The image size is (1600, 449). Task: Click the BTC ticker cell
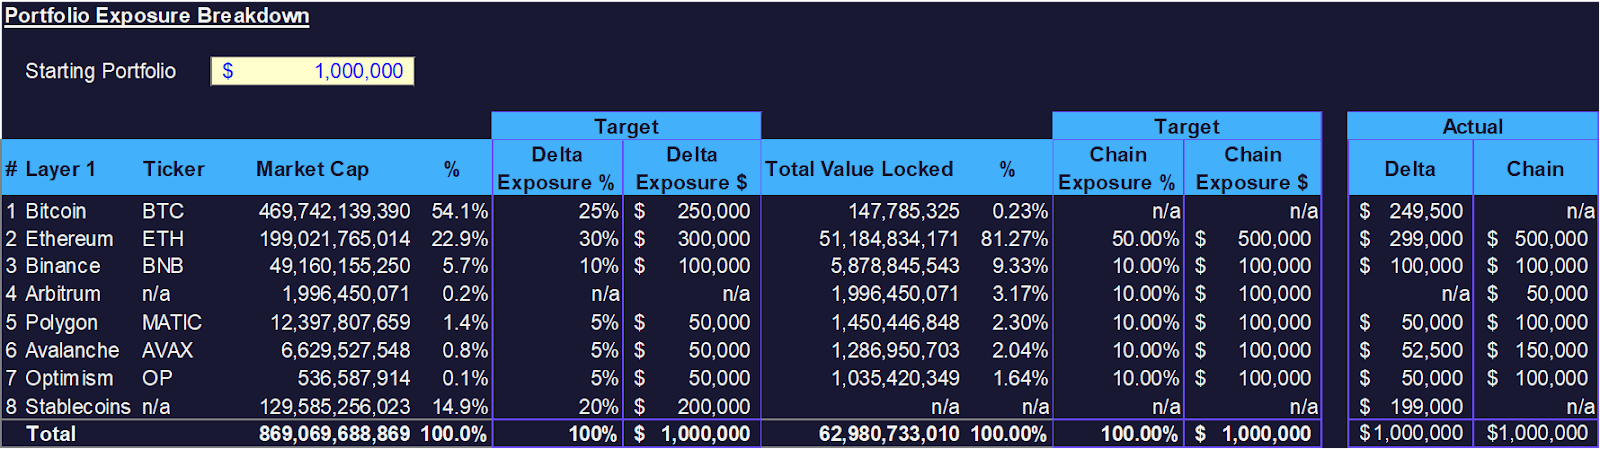tap(163, 211)
